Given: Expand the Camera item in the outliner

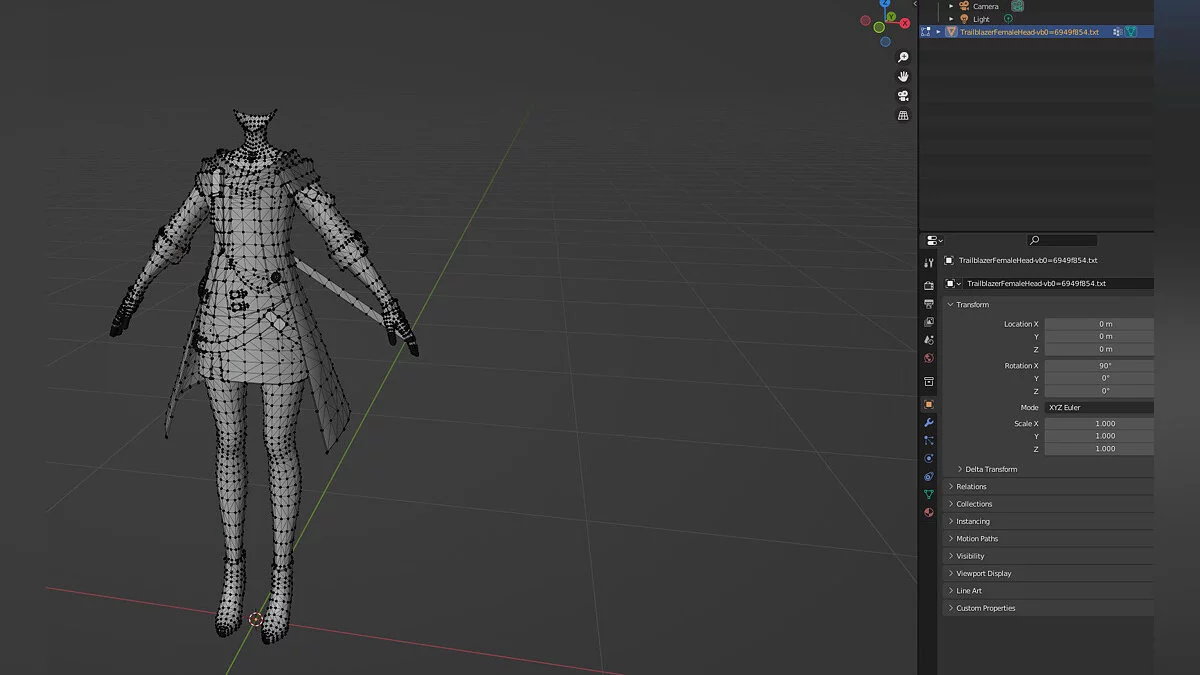Looking at the screenshot, I should pos(951,6).
